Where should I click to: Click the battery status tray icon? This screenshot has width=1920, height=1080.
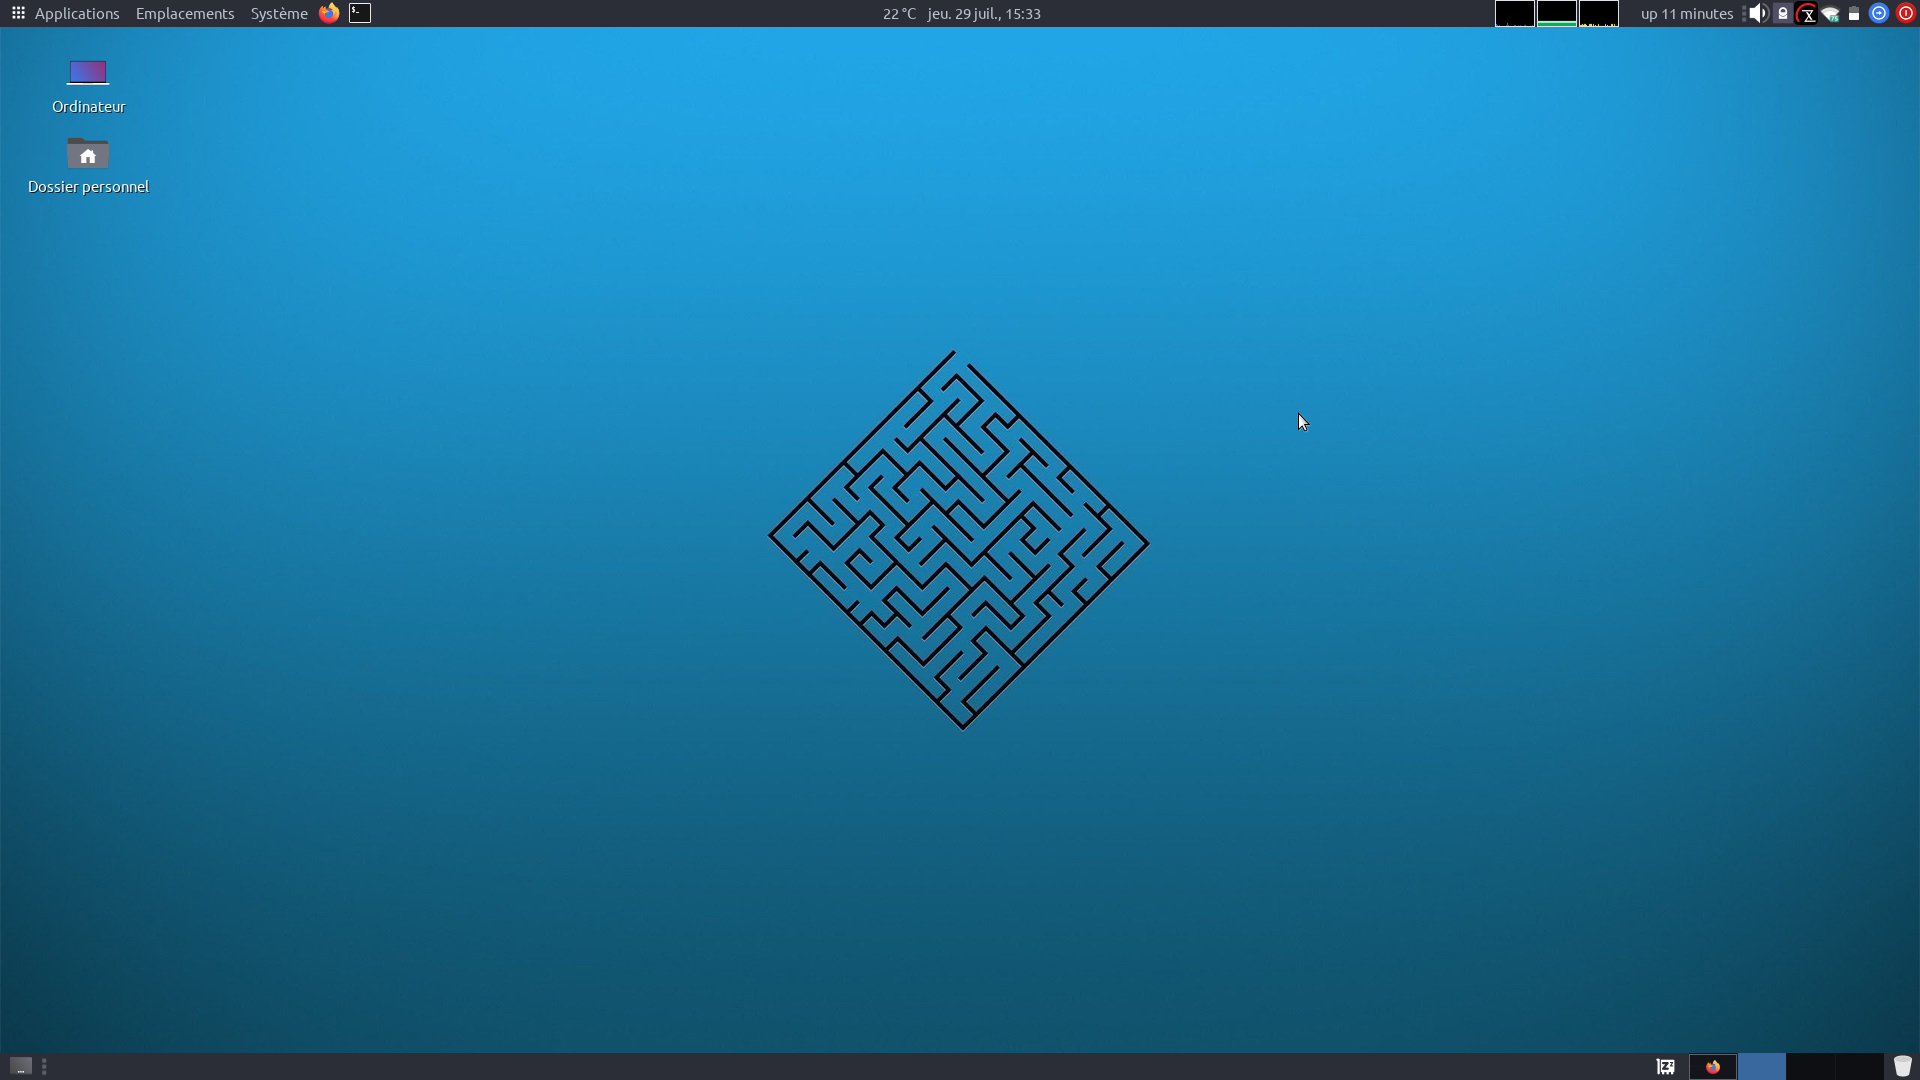[x=1854, y=14]
